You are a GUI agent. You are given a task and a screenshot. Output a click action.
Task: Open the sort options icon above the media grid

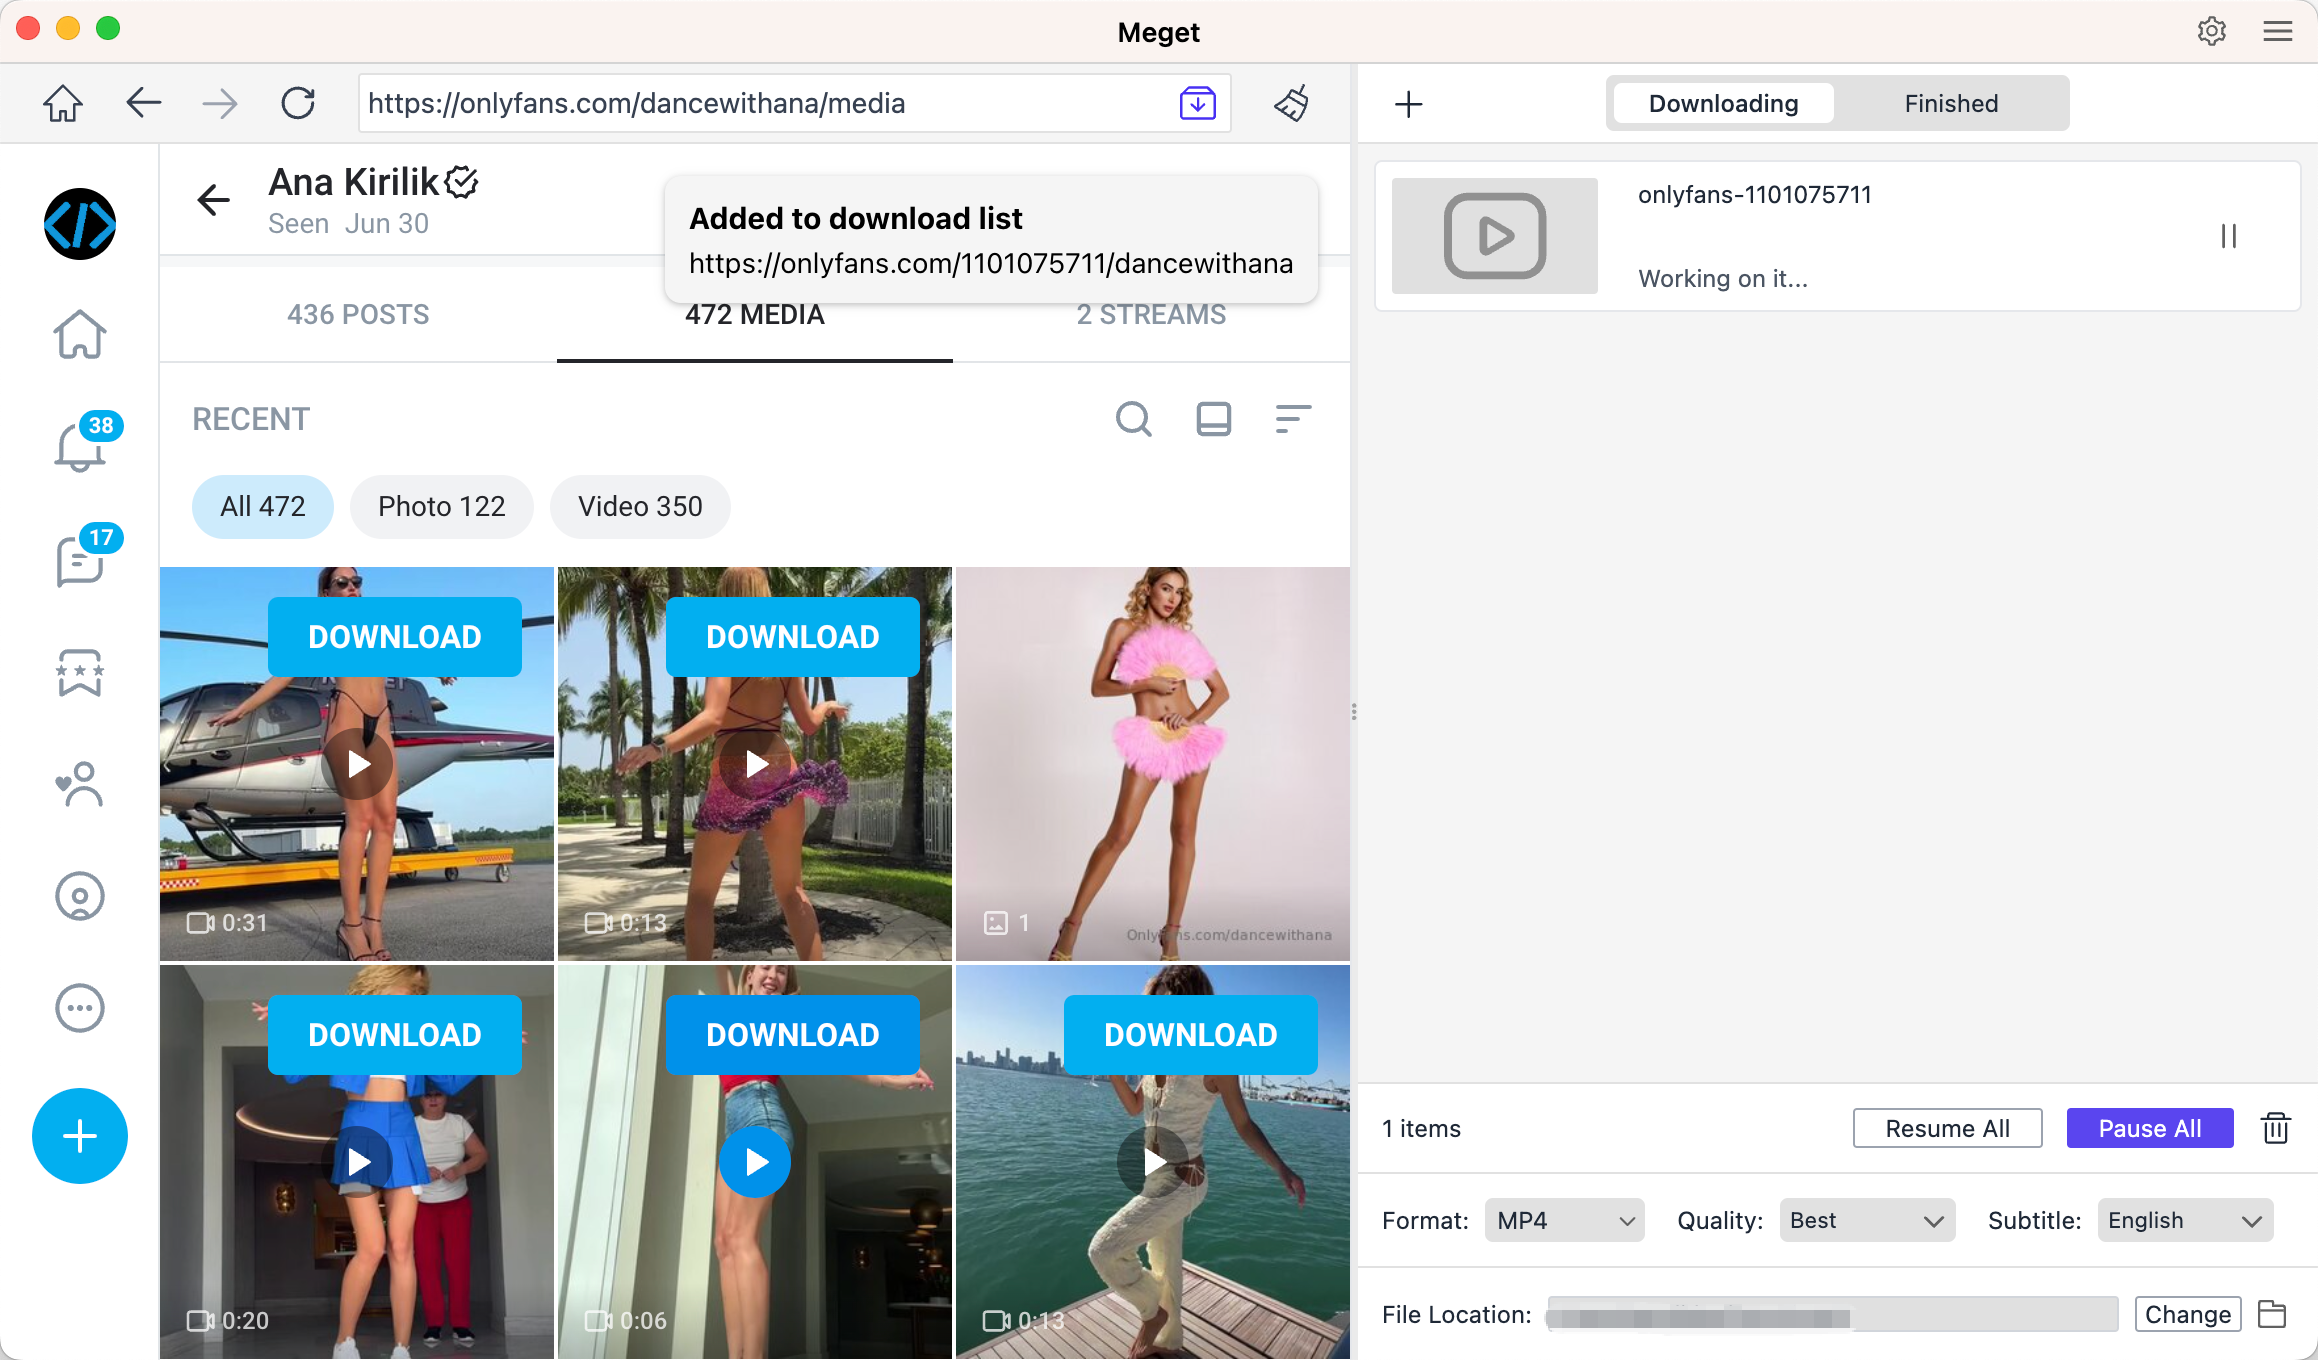pyautogui.click(x=1292, y=419)
